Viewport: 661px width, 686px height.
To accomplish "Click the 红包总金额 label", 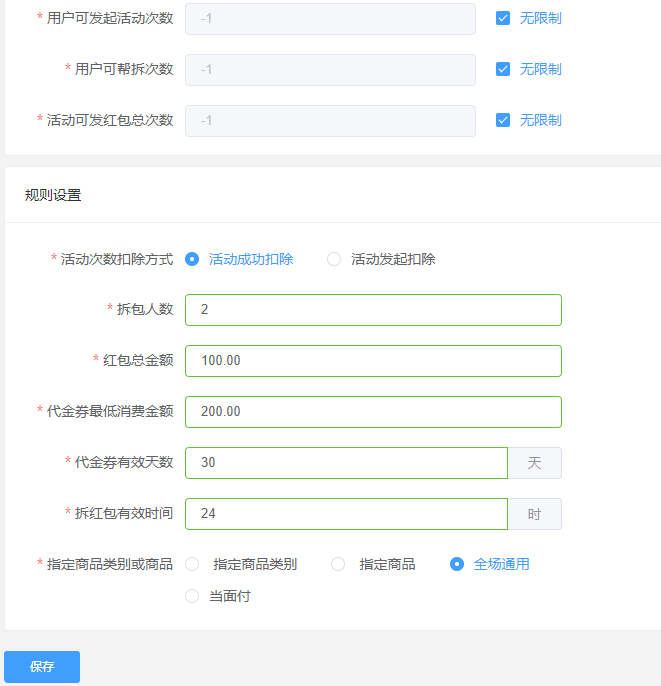I will pos(138,360).
